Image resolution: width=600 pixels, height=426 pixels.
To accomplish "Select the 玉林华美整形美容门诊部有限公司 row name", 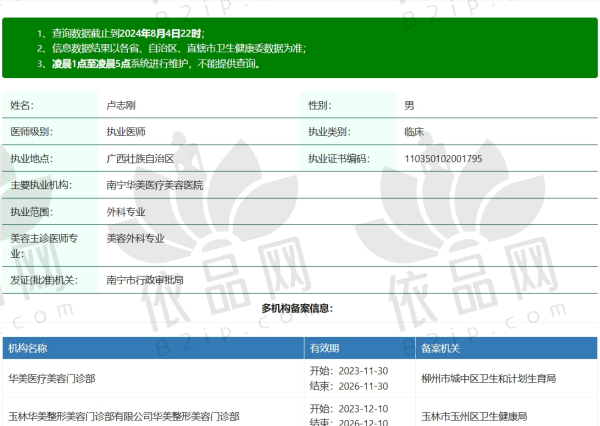I will coord(124,416).
